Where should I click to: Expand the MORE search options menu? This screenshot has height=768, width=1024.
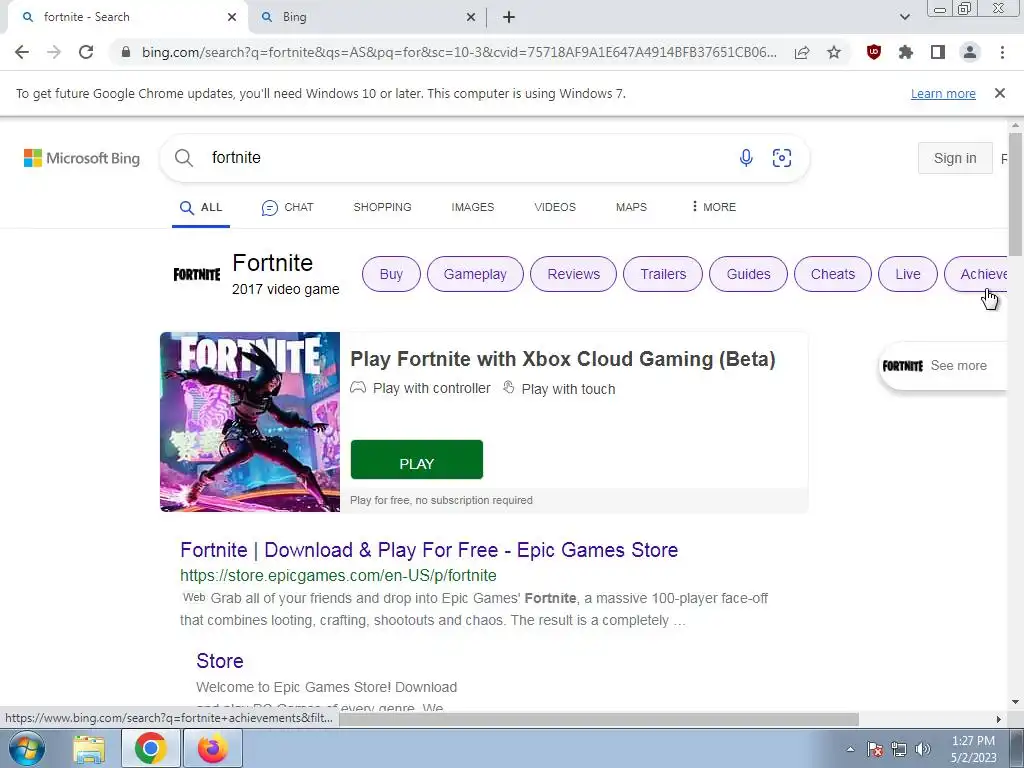(713, 207)
